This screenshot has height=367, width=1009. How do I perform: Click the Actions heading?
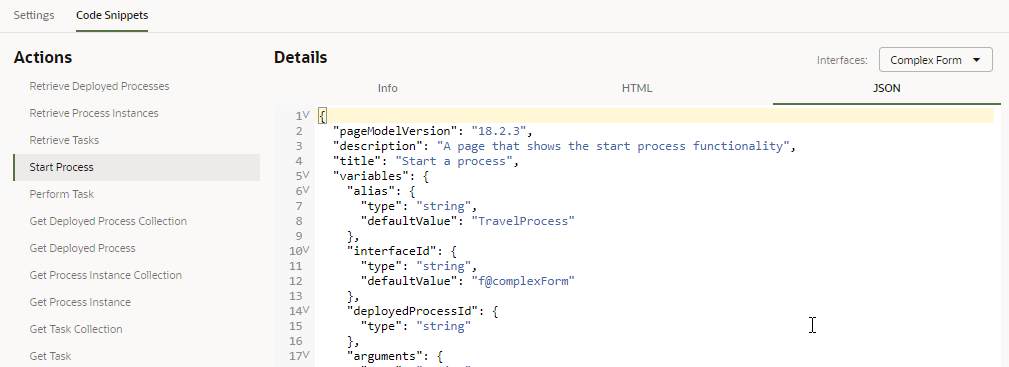point(42,57)
